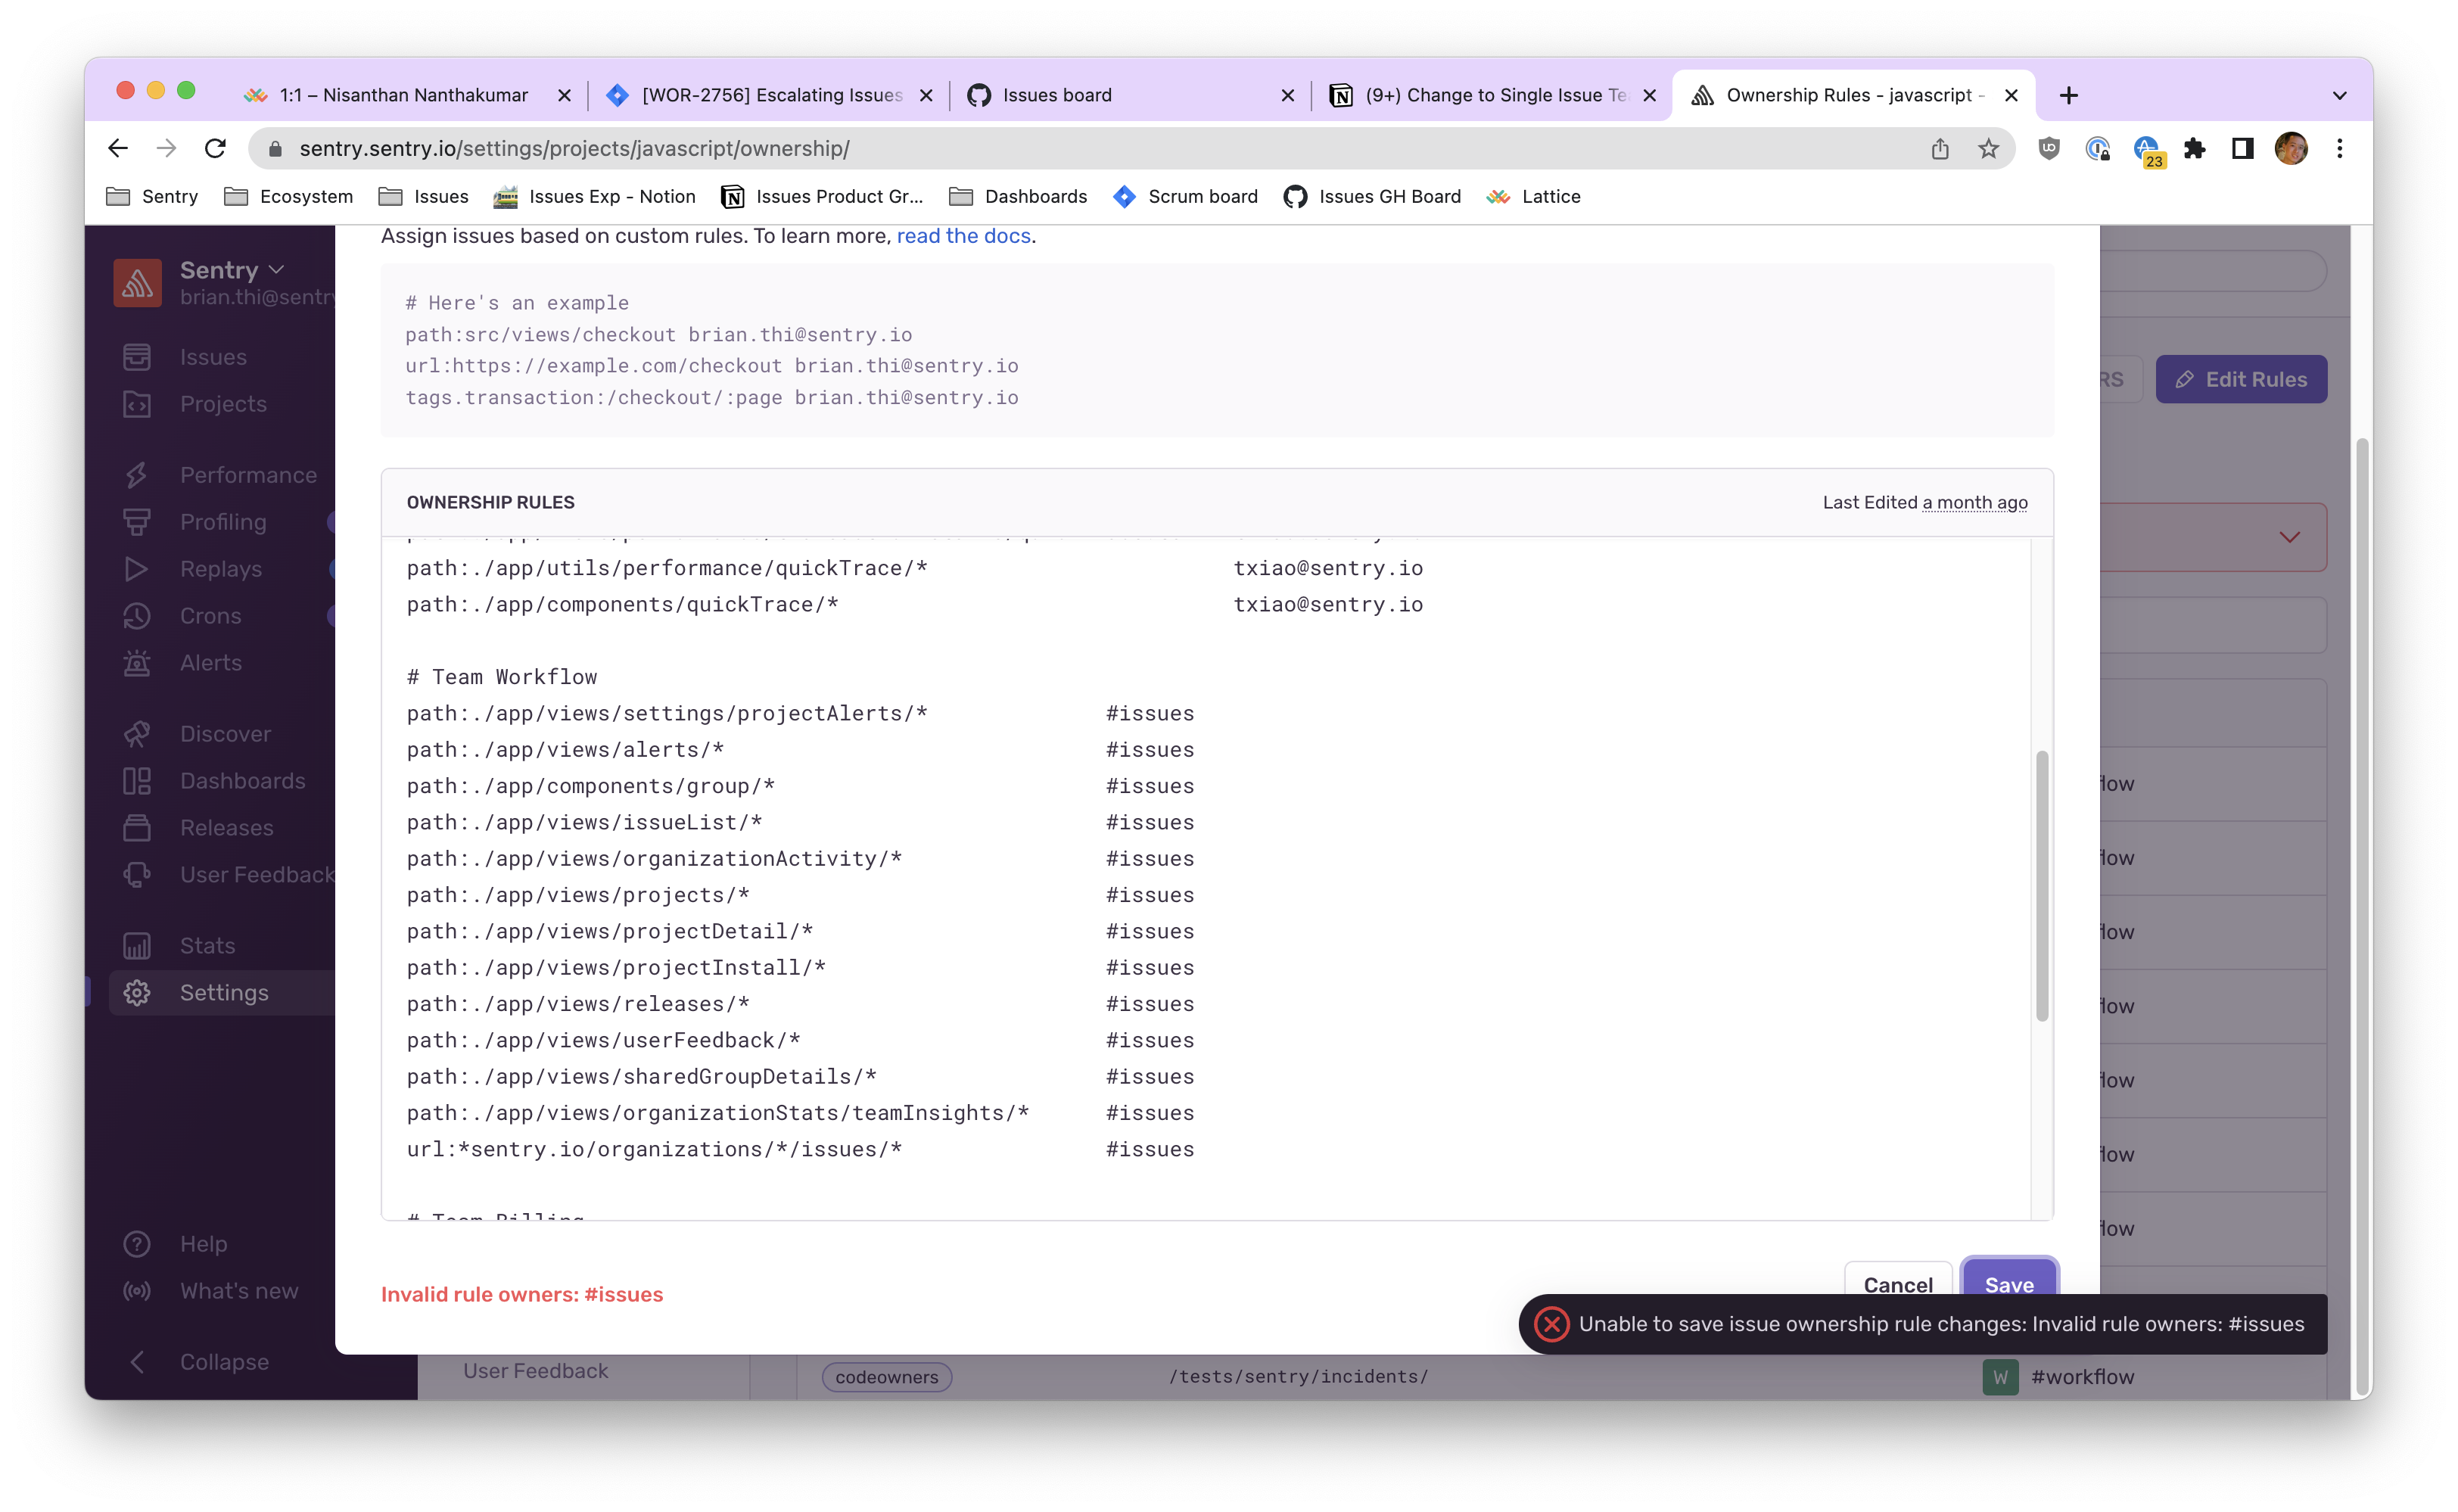Open Replays in the sidebar
The image size is (2458, 1512).
(x=220, y=569)
